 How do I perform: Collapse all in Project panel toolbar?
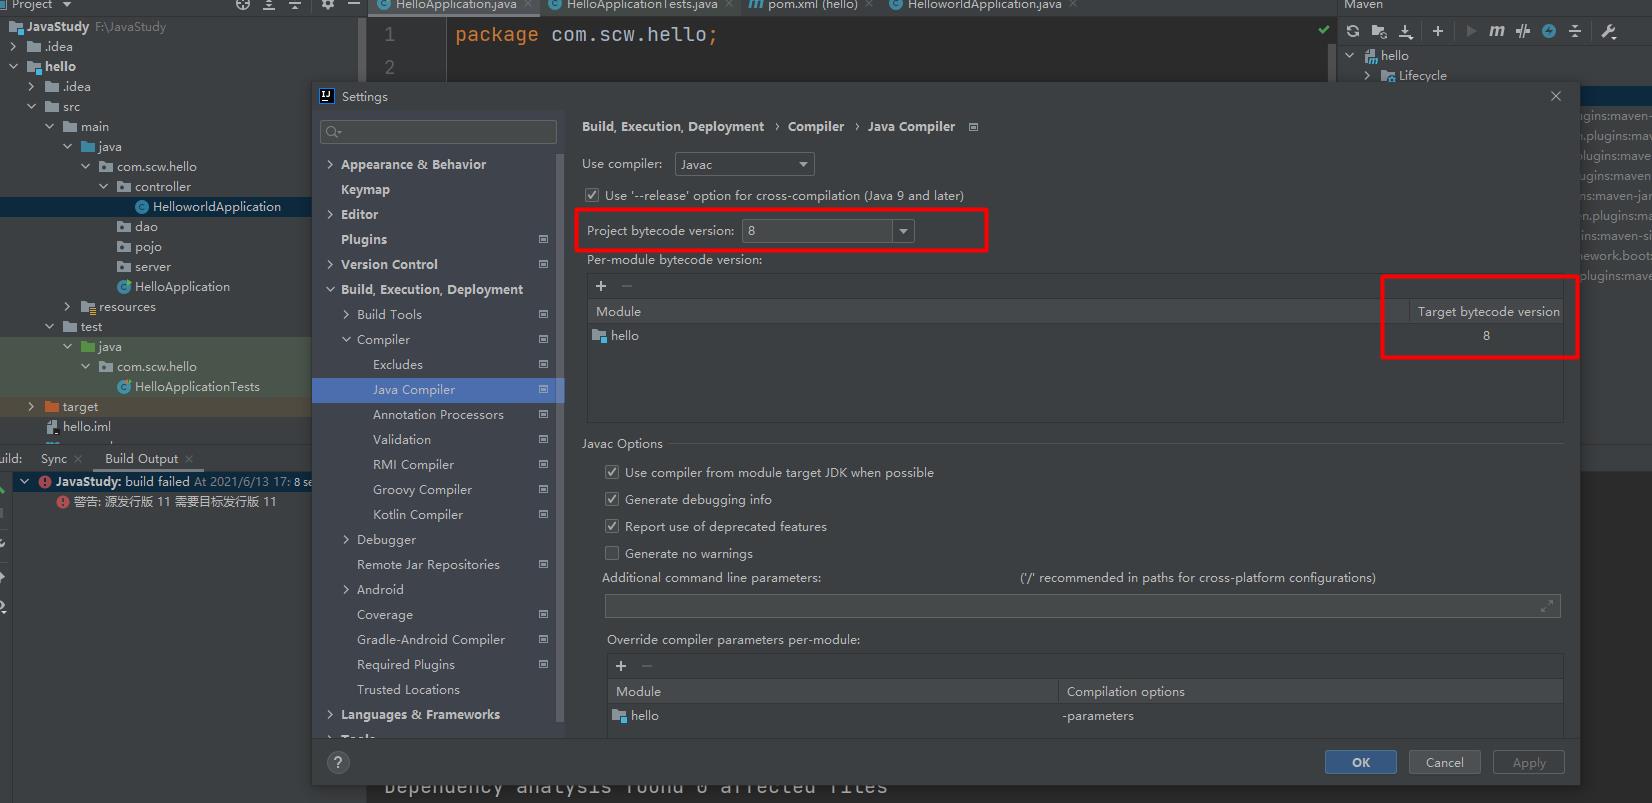click(295, 5)
